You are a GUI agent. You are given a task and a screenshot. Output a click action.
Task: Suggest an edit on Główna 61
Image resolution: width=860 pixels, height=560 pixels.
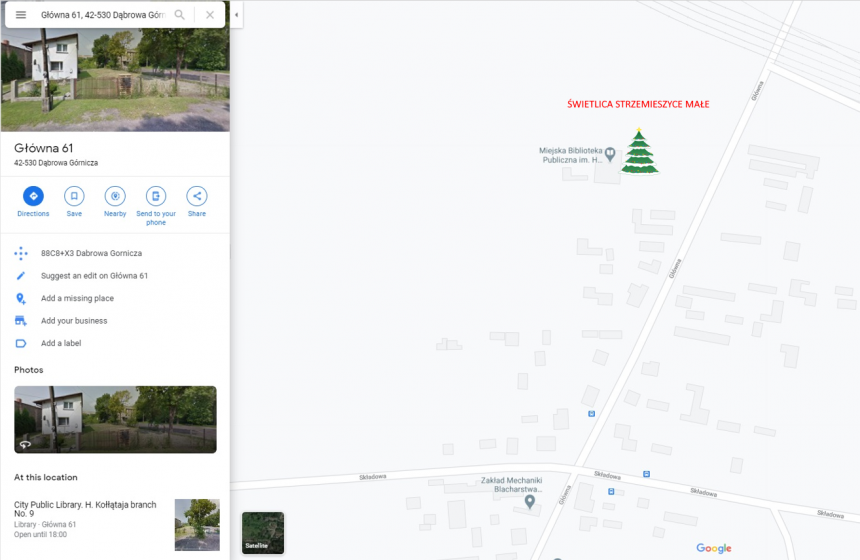point(94,276)
